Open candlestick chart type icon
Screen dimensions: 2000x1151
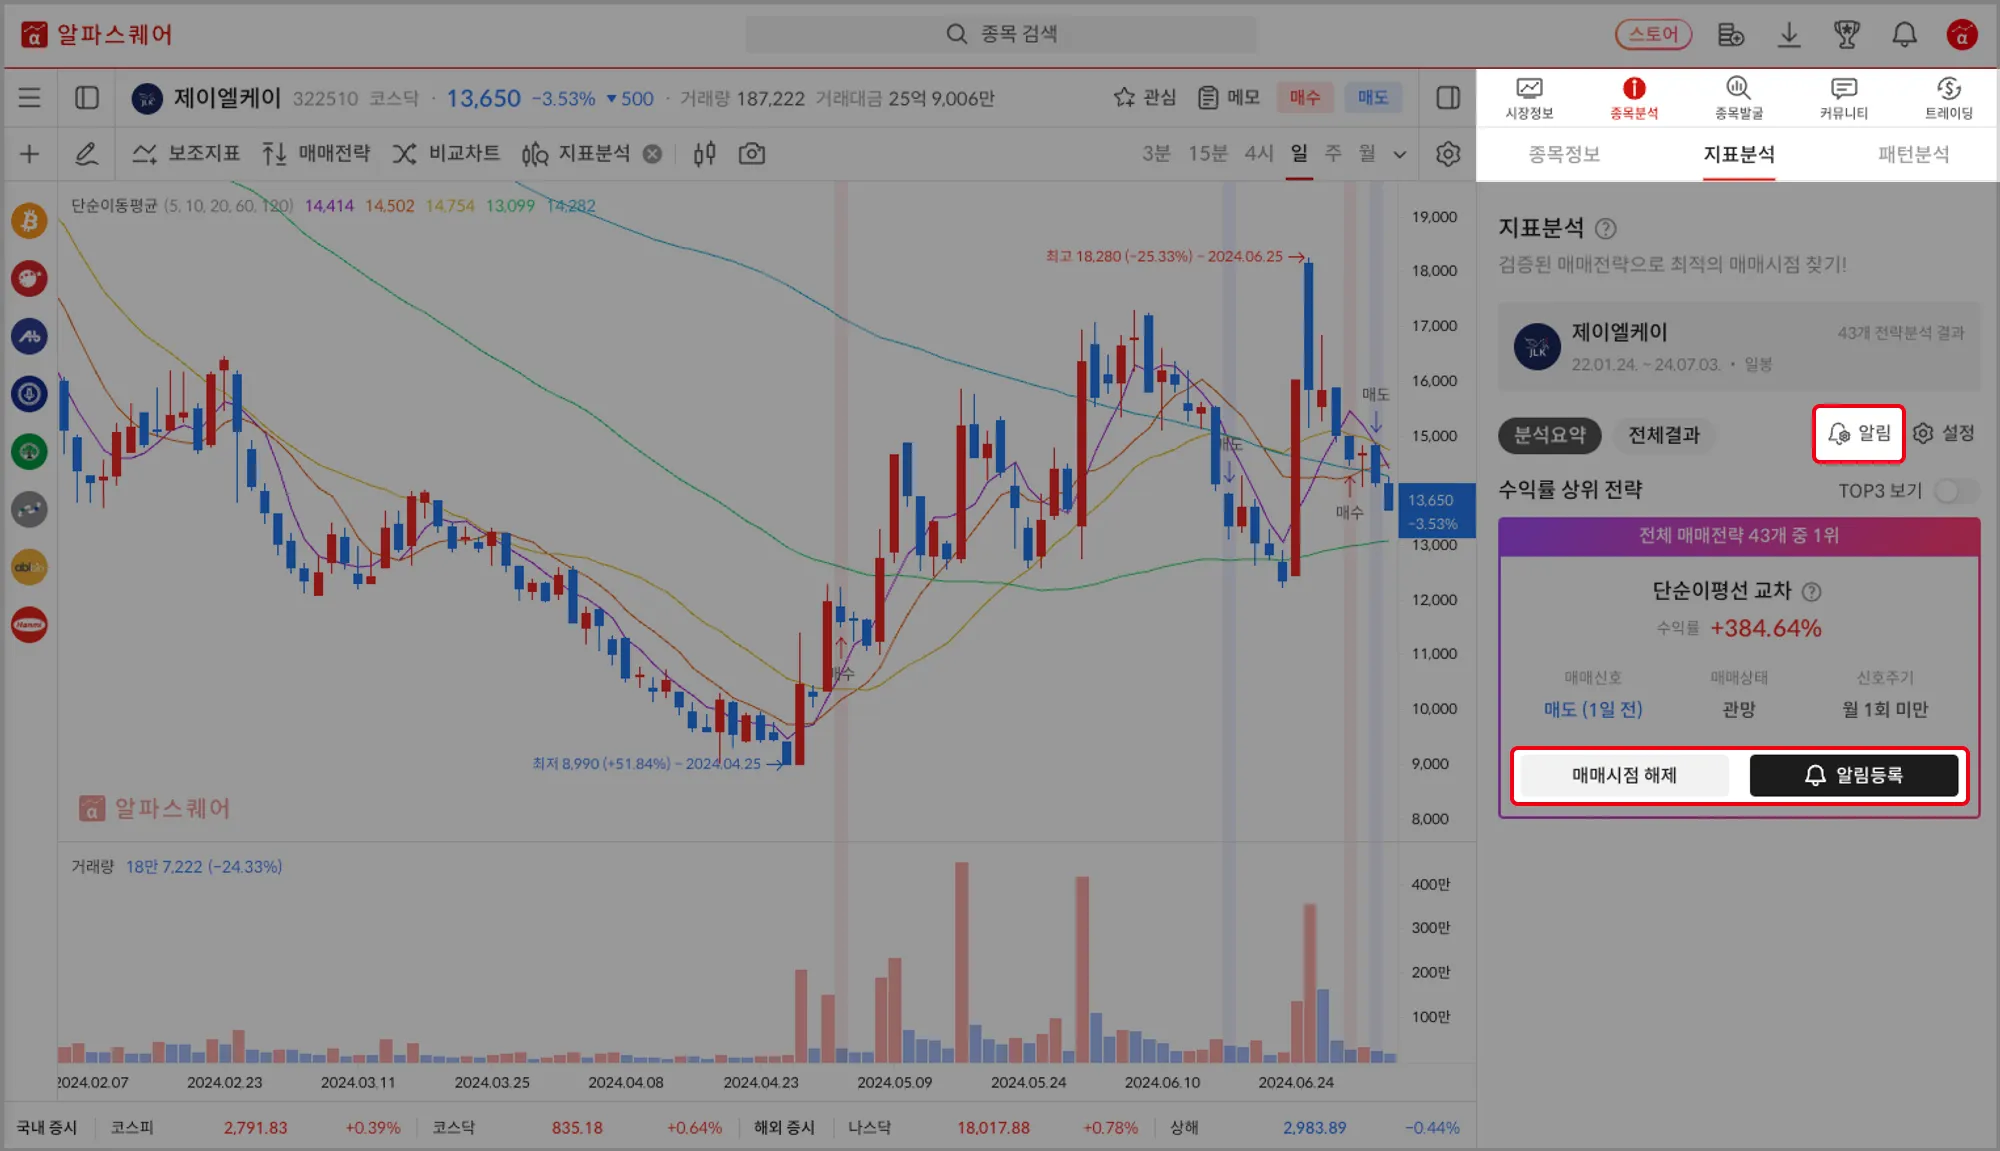[704, 154]
